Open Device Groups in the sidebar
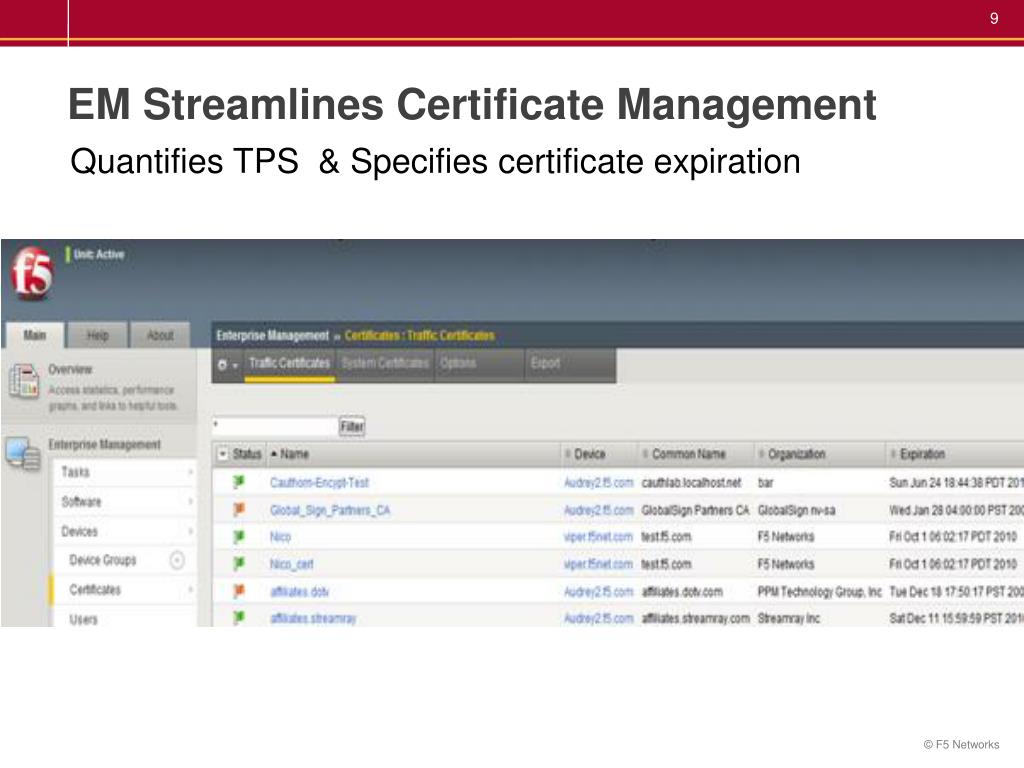 (x=103, y=560)
